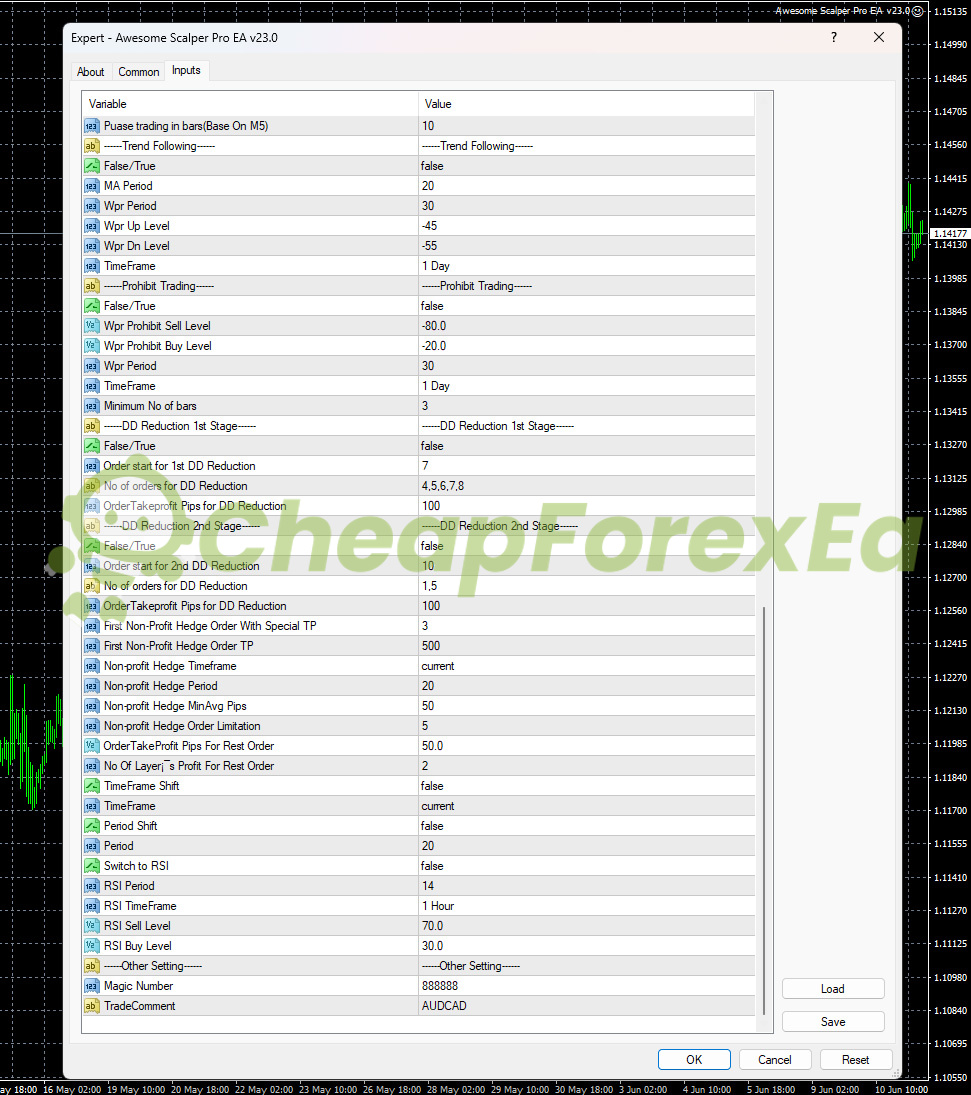Click the integer icon beside RSI Period
Viewport: 971px width, 1095px height.
92,886
